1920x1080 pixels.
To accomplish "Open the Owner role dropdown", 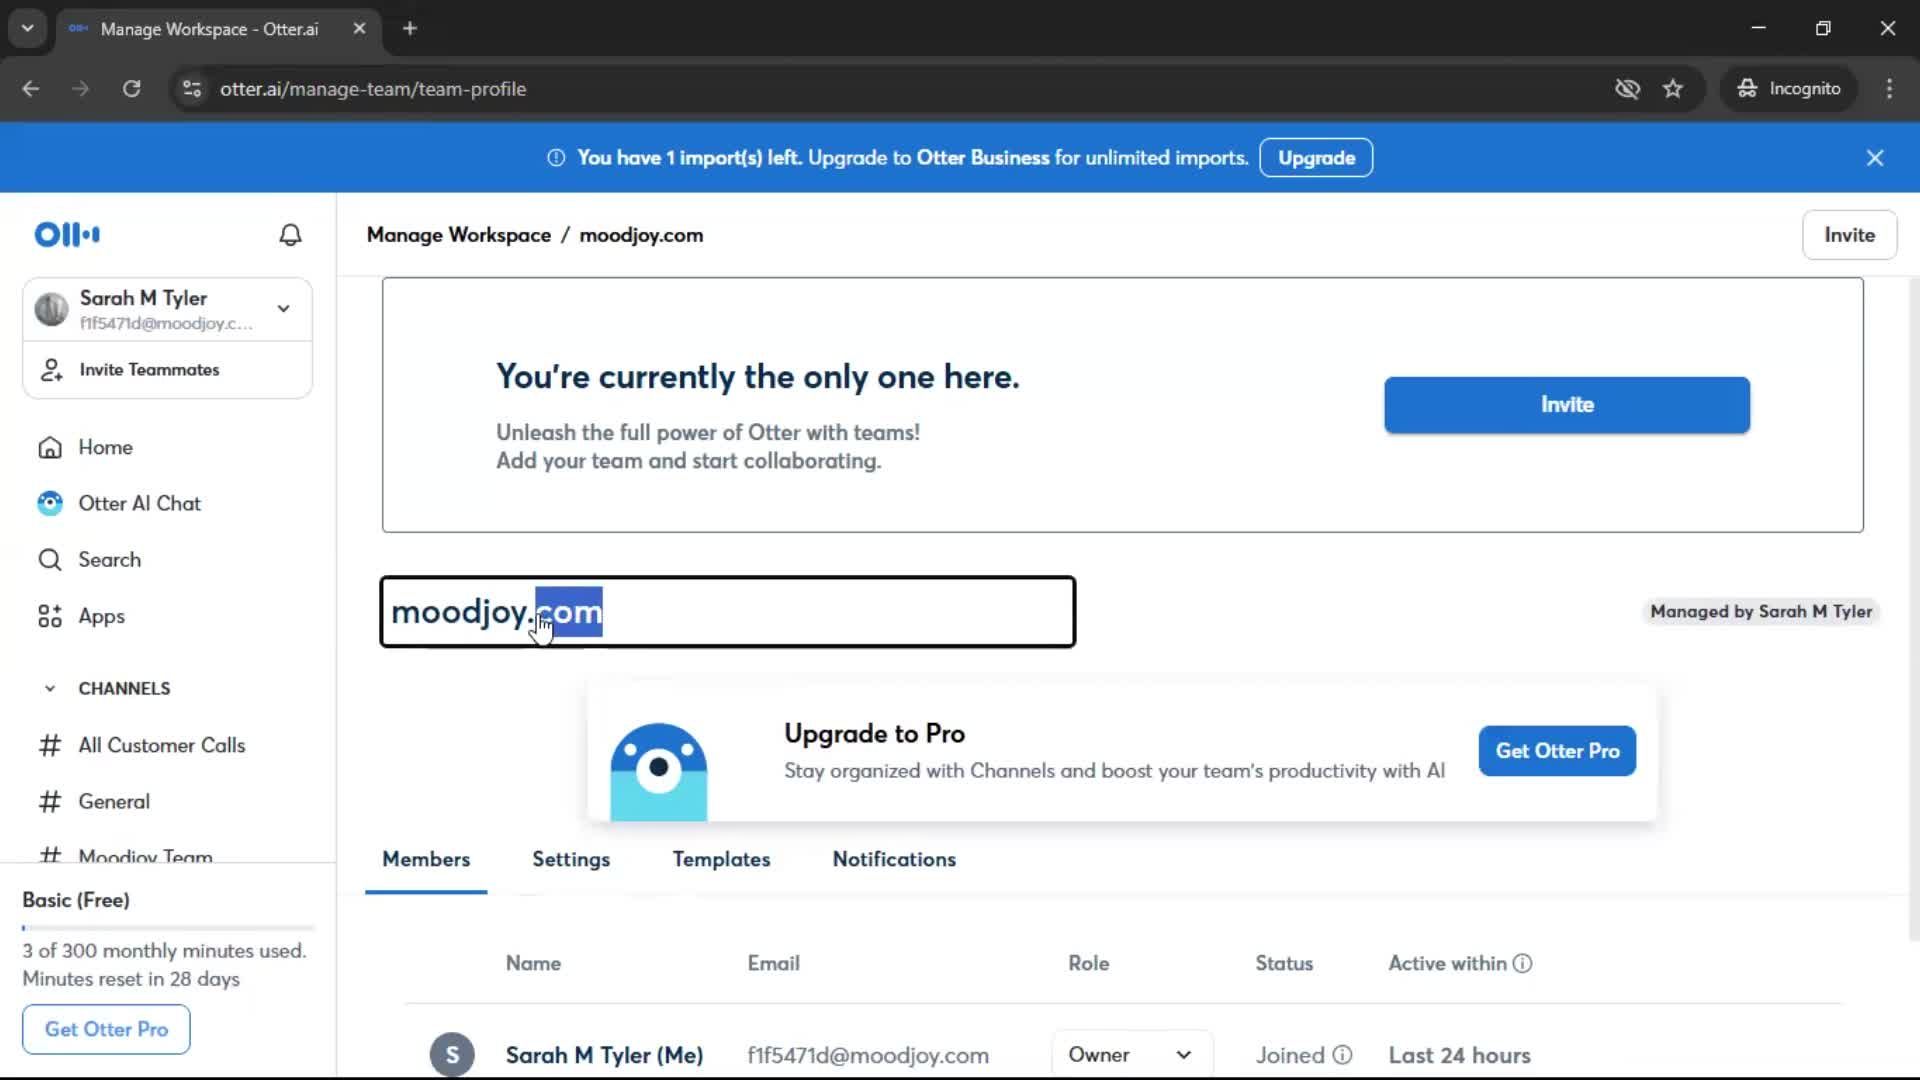I will [1131, 1055].
